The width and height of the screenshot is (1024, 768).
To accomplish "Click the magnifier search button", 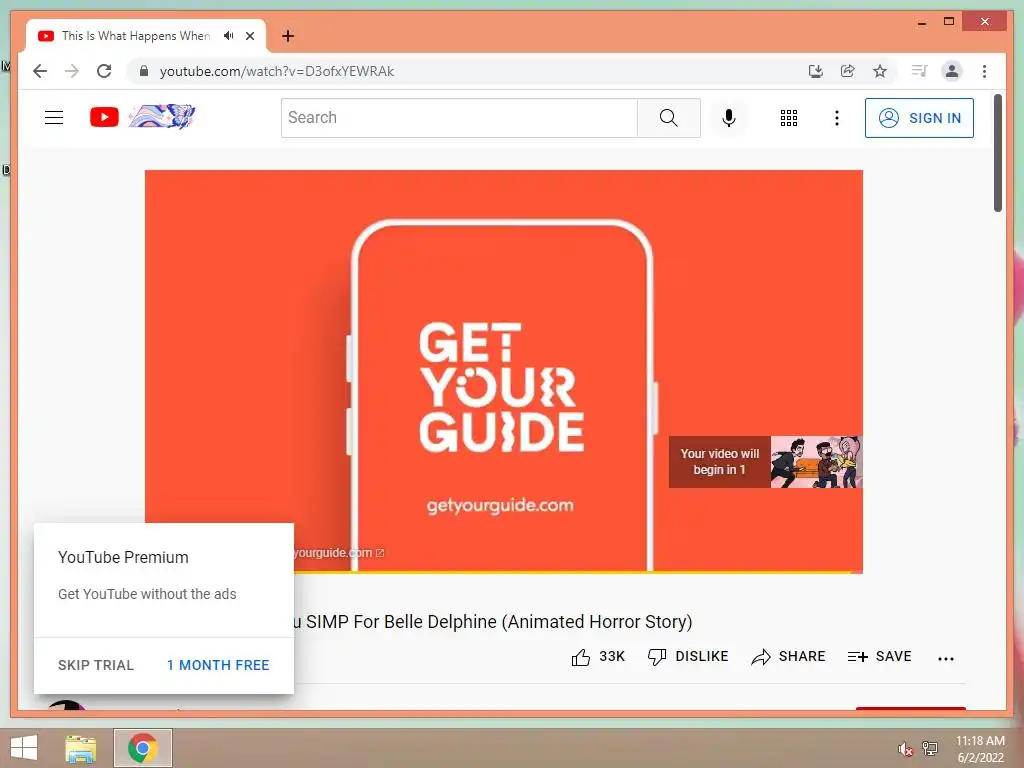I will click(668, 118).
